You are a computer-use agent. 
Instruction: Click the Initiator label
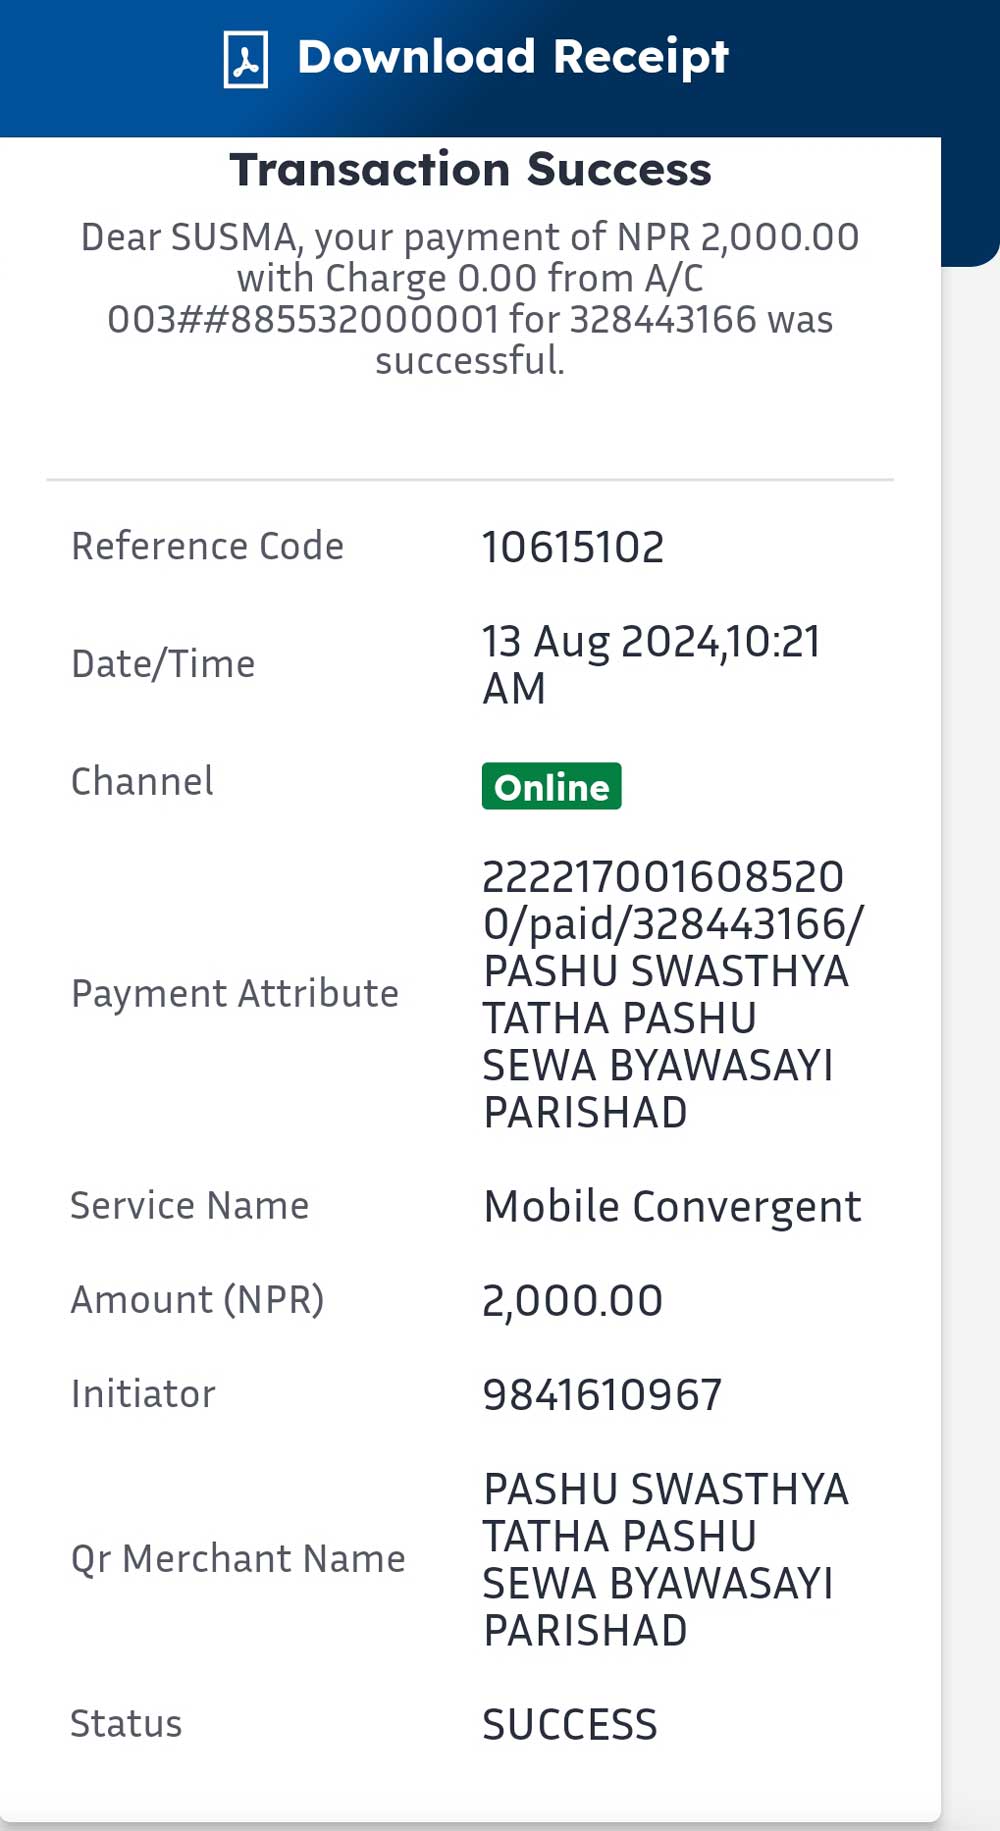(143, 1394)
